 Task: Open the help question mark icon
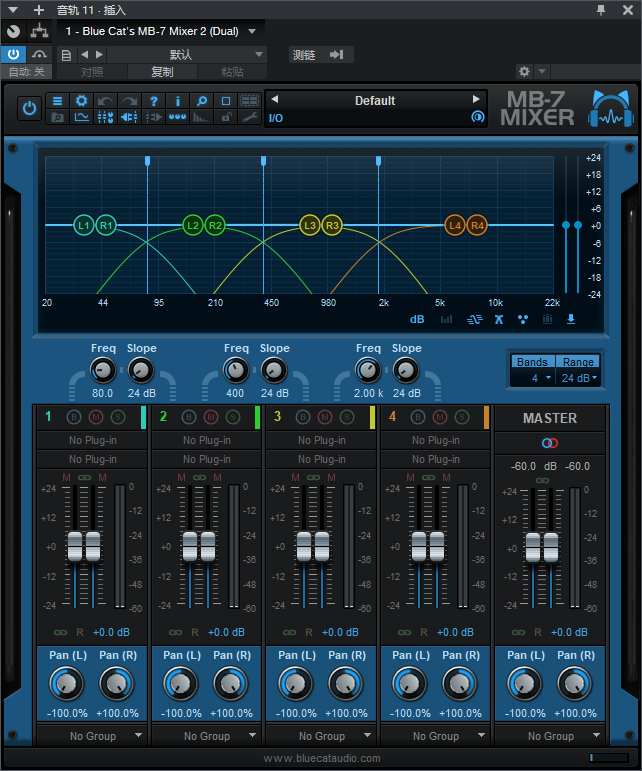(153, 101)
